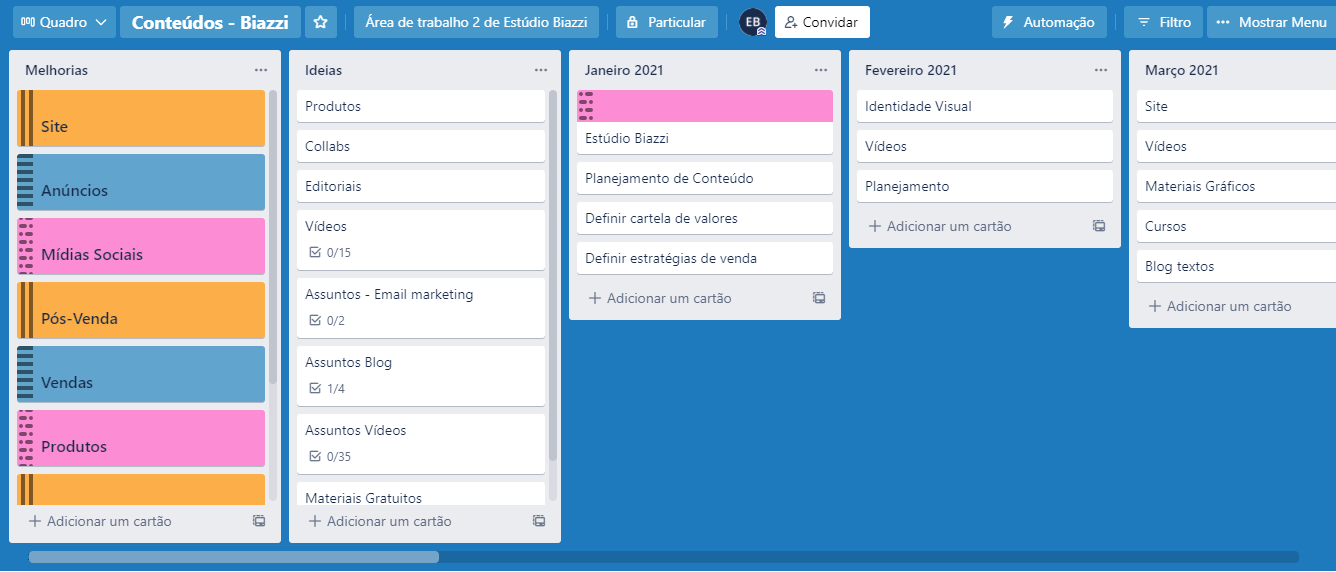Open the Filtro cards filter
The width and height of the screenshot is (1336, 572).
click(1164, 22)
